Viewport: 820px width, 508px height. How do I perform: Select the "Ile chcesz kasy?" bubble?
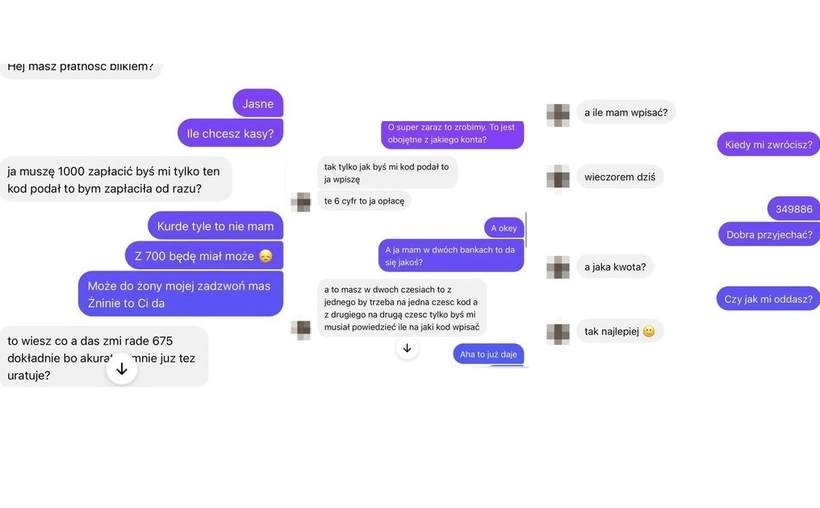230,133
